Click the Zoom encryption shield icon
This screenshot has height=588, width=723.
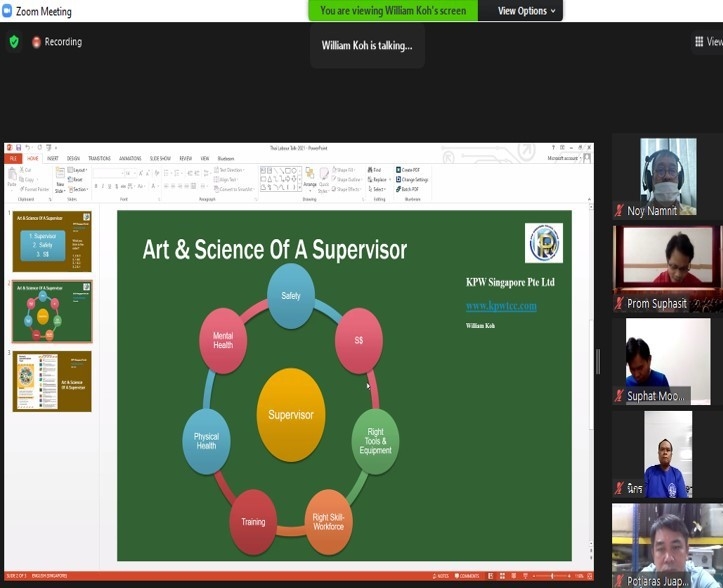(x=14, y=42)
